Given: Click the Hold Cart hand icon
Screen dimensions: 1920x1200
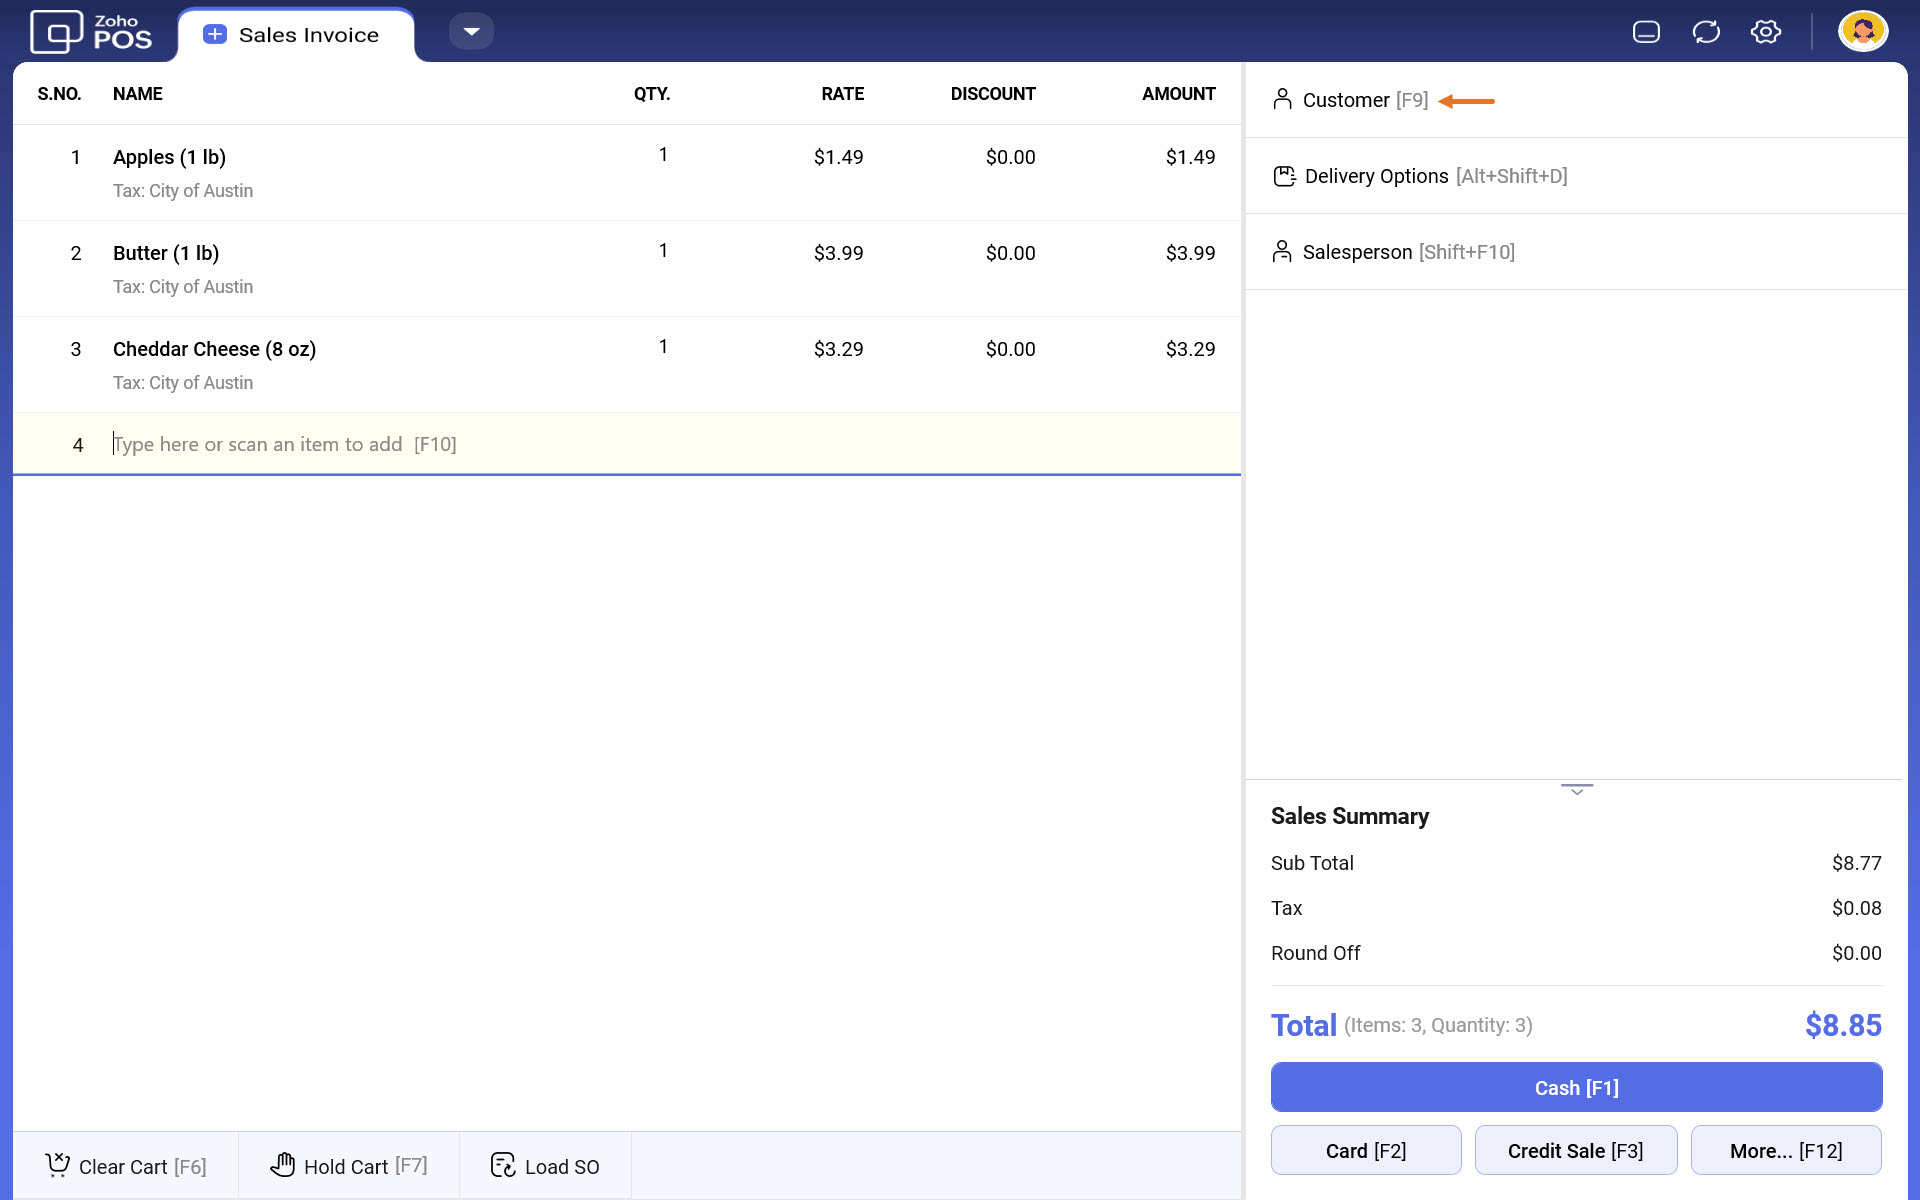Looking at the screenshot, I should [283, 1165].
